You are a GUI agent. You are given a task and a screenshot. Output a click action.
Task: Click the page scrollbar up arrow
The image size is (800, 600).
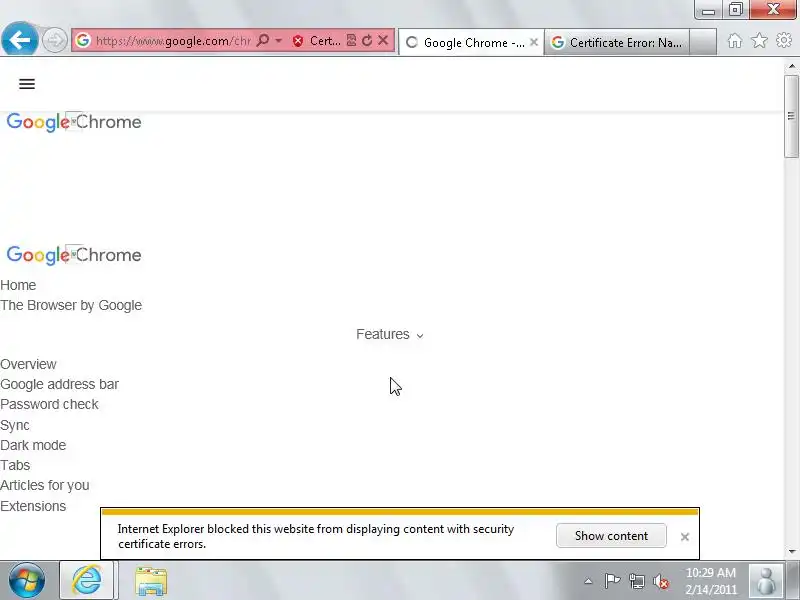[792, 66]
